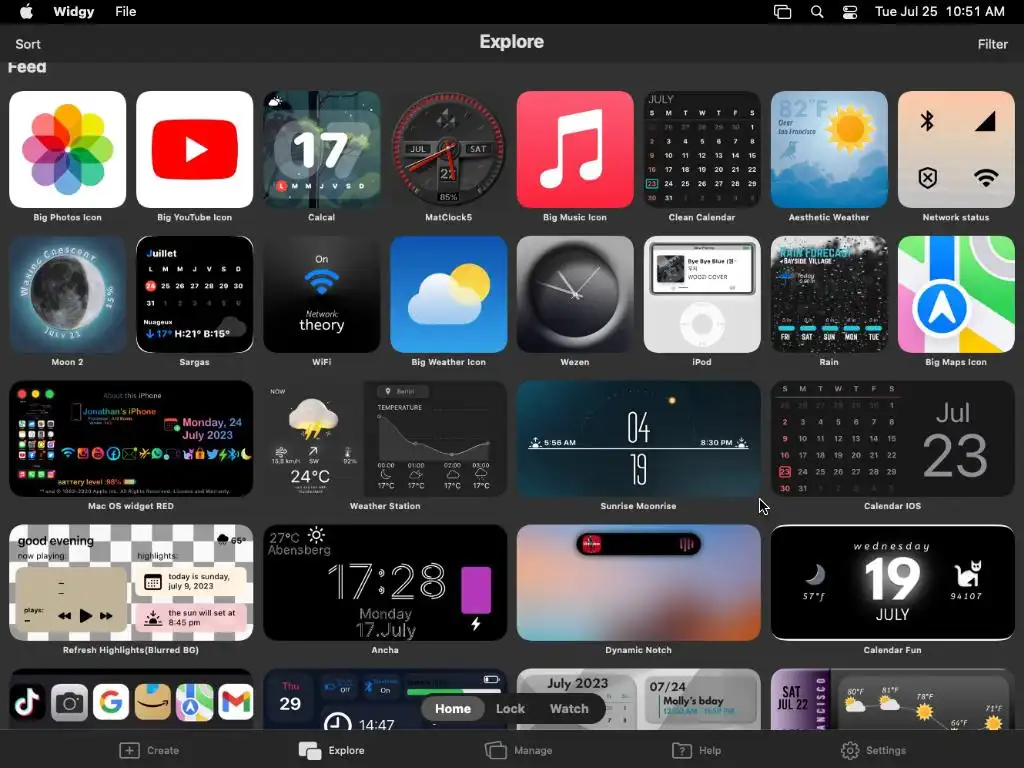1024x768 pixels.
Task: Click the Wi-Fi icon in Network status widget
Action: (985, 178)
